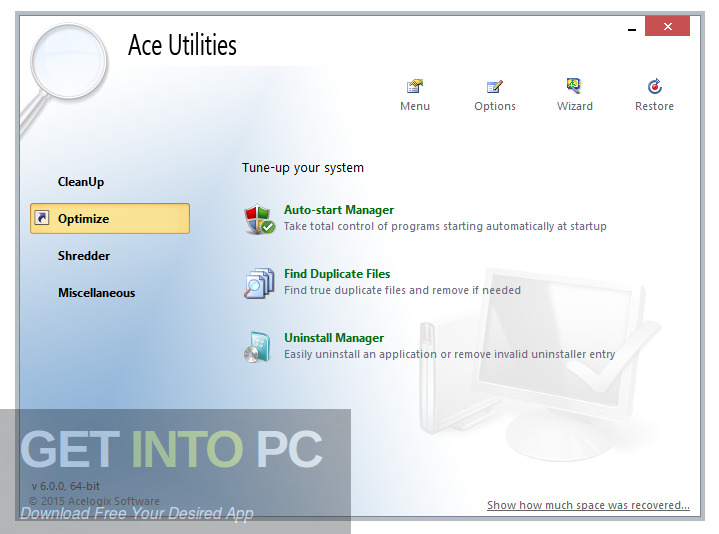This screenshot has height=534, width=719.
Task: Minimize the Ace Utilities window
Action: click(632, 28)
